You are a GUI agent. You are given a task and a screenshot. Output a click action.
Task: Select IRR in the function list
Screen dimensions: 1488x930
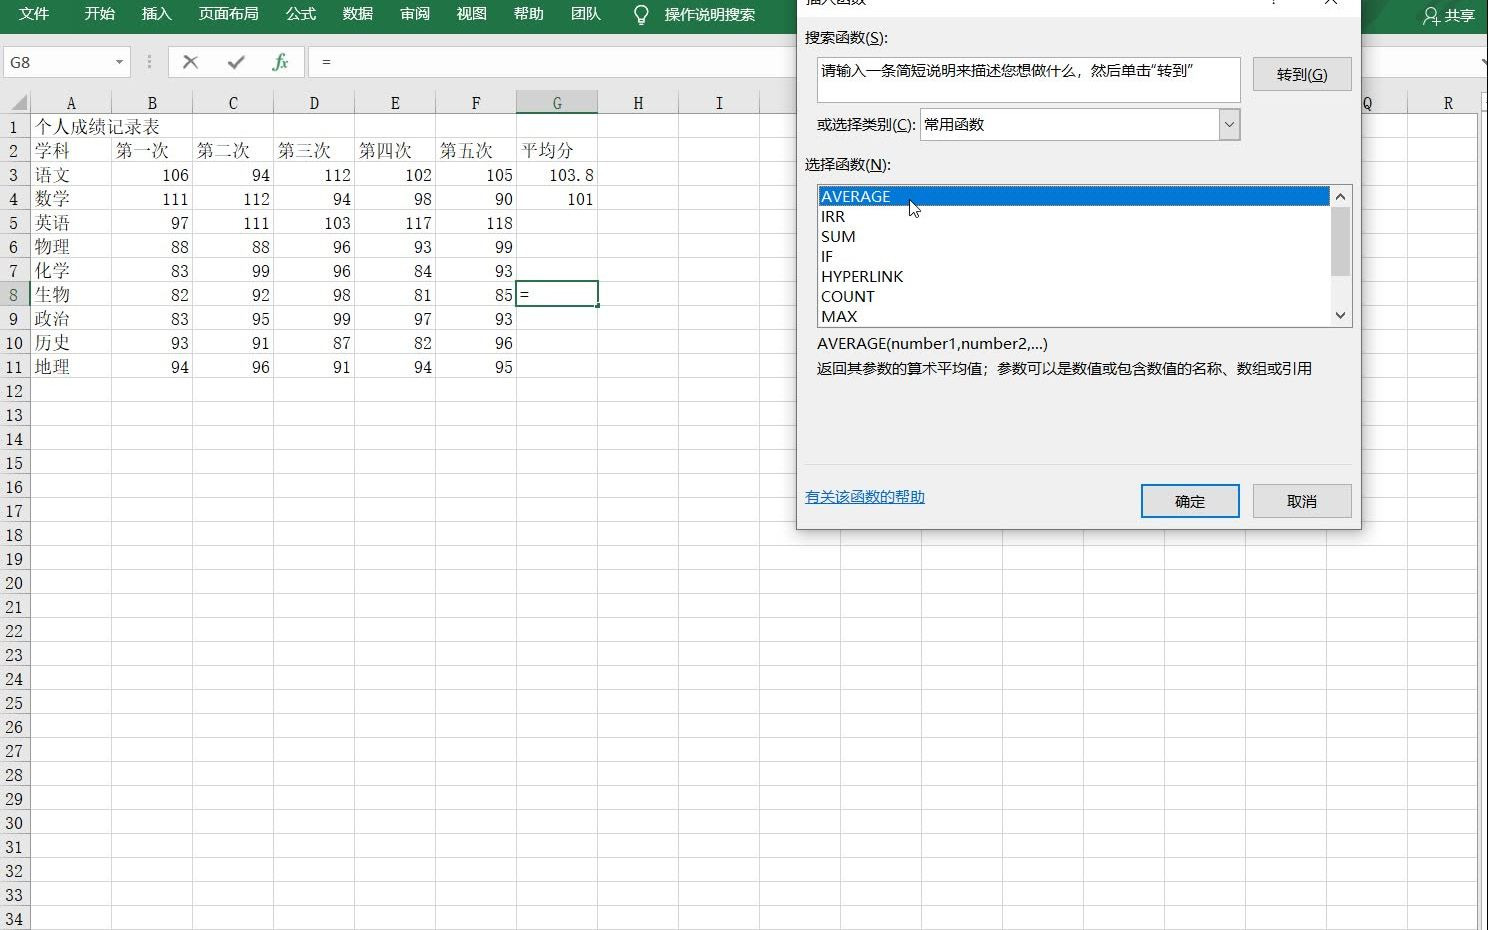coord(1074,216)
